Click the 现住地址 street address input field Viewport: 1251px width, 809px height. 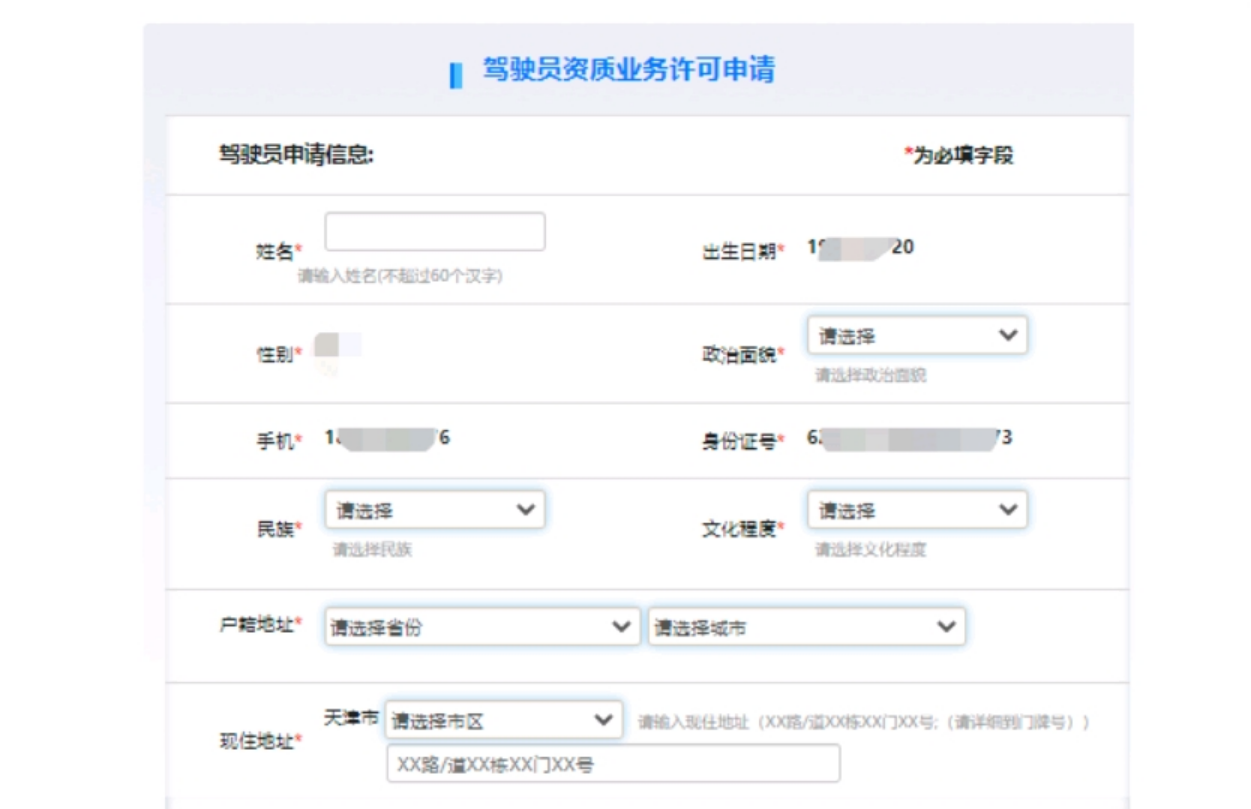click(613, 764)
